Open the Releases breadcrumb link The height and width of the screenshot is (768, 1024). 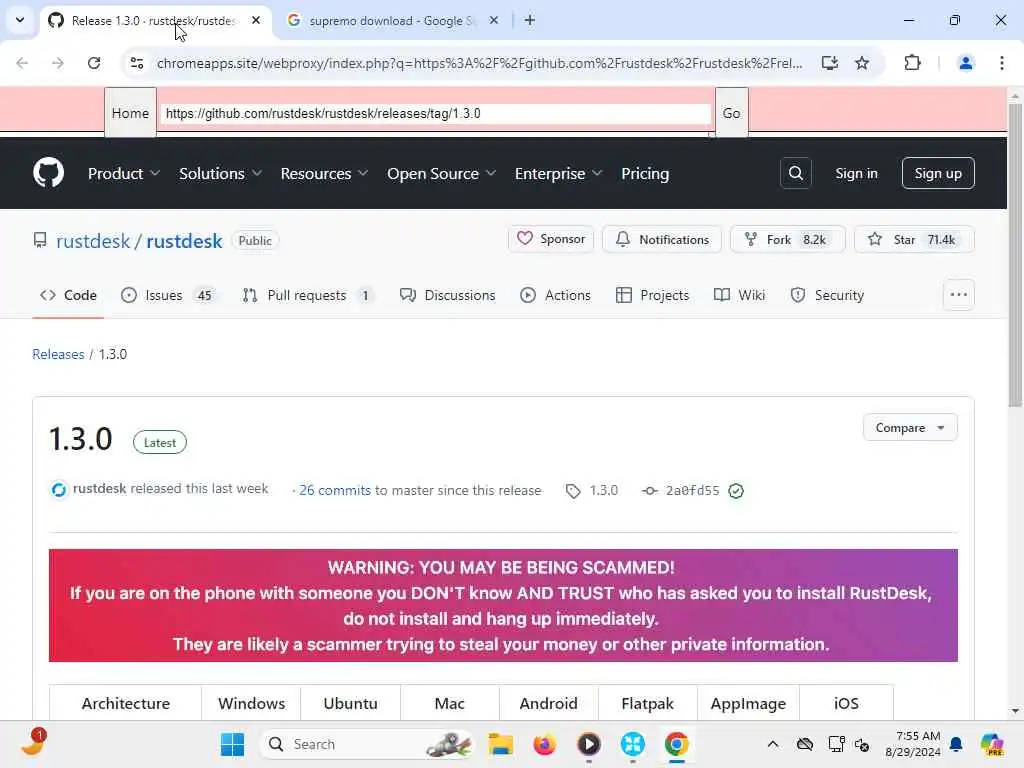pos(58,354)
